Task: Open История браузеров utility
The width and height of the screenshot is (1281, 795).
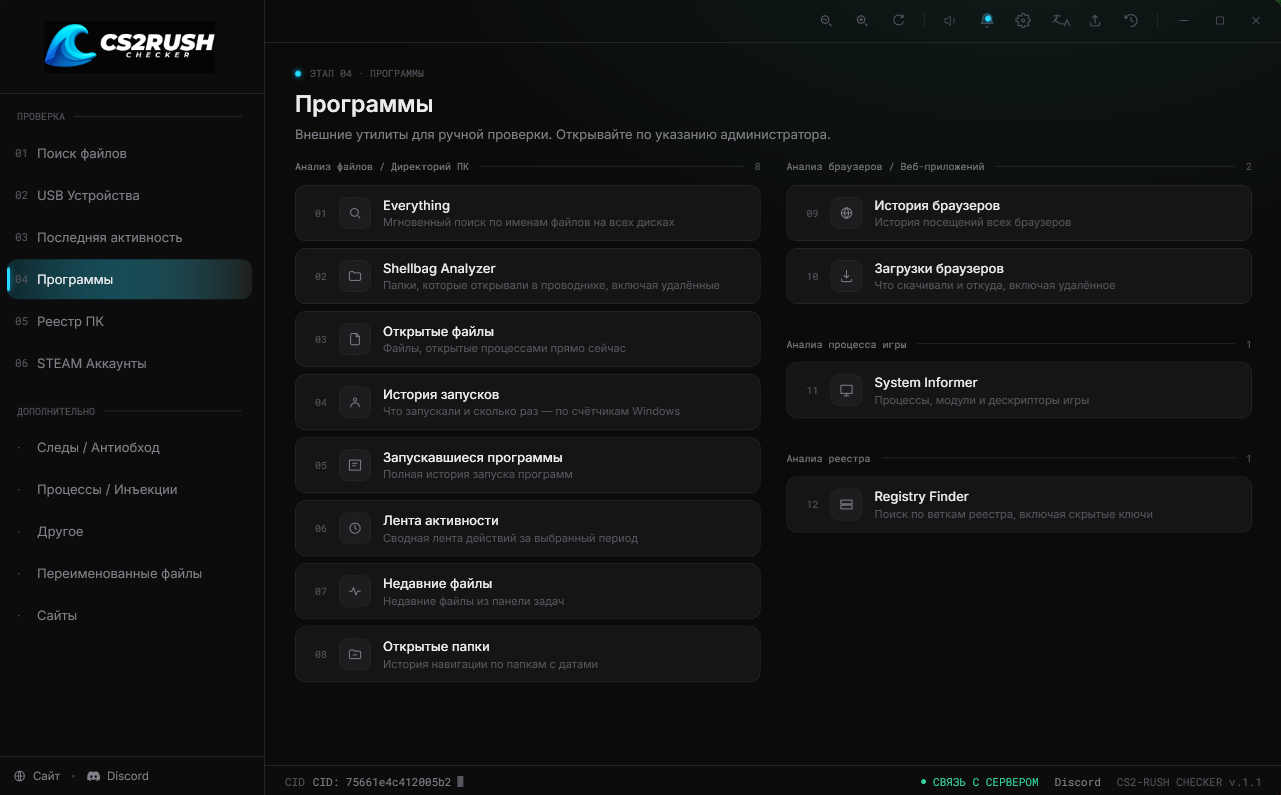Action: tap(1019, 213)
